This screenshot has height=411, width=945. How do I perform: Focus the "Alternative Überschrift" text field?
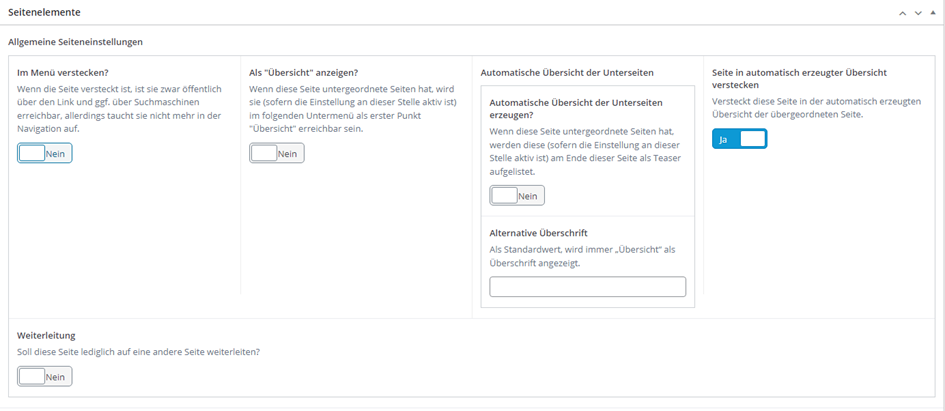pos(587,287)
